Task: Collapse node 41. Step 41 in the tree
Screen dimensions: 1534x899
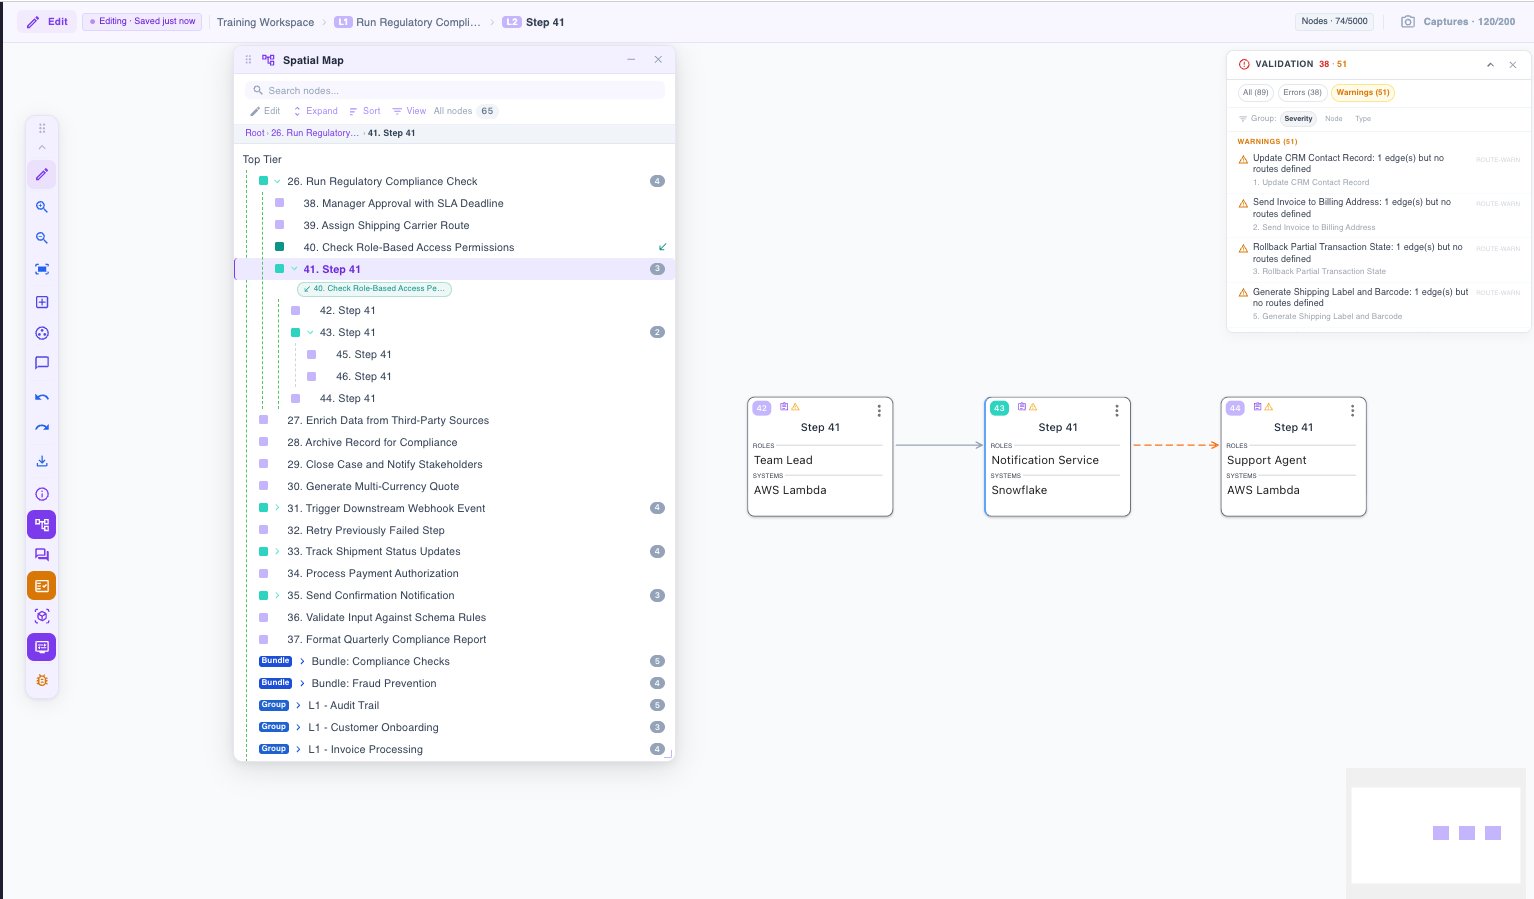Action: [293, 269]
